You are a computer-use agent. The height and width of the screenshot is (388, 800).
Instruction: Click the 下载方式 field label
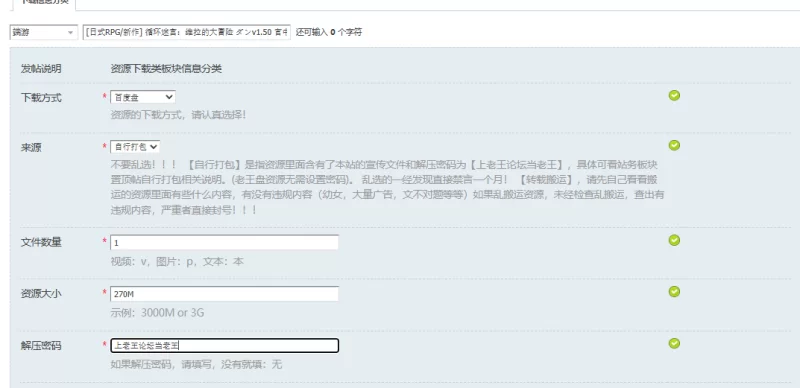(x=41, y=98)
